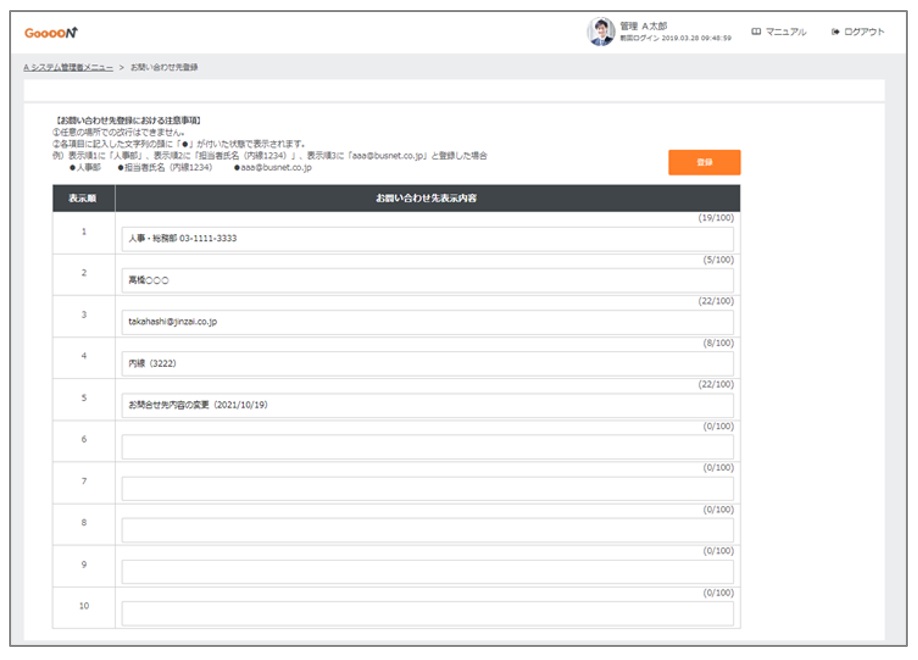The width and height of the screenshot is (918, 660).
Task: Edit row 2 field containing 高橋○○○
Action: 427,281
